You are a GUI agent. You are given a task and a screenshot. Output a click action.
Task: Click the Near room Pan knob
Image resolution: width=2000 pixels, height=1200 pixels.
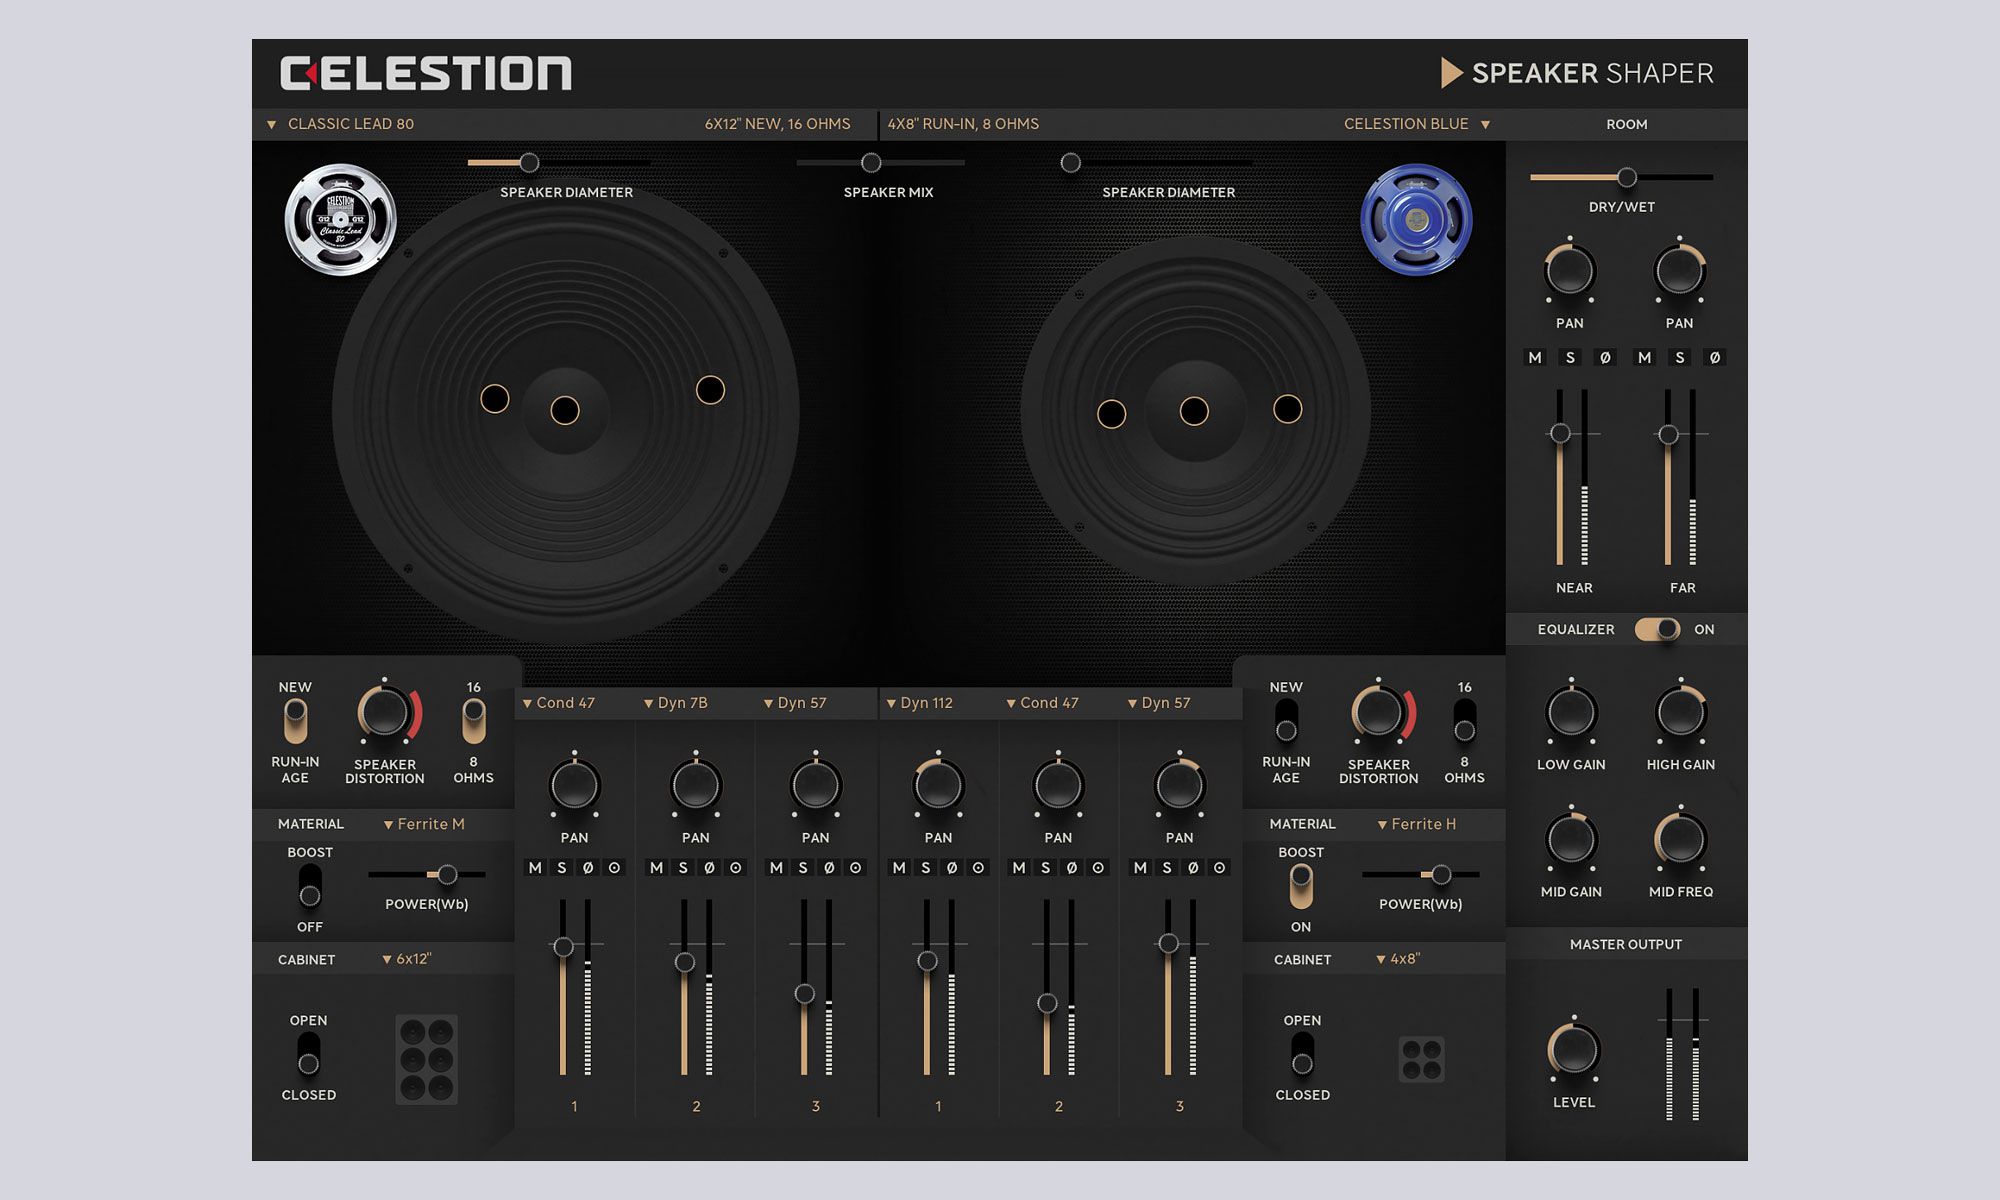[1570, 270]
